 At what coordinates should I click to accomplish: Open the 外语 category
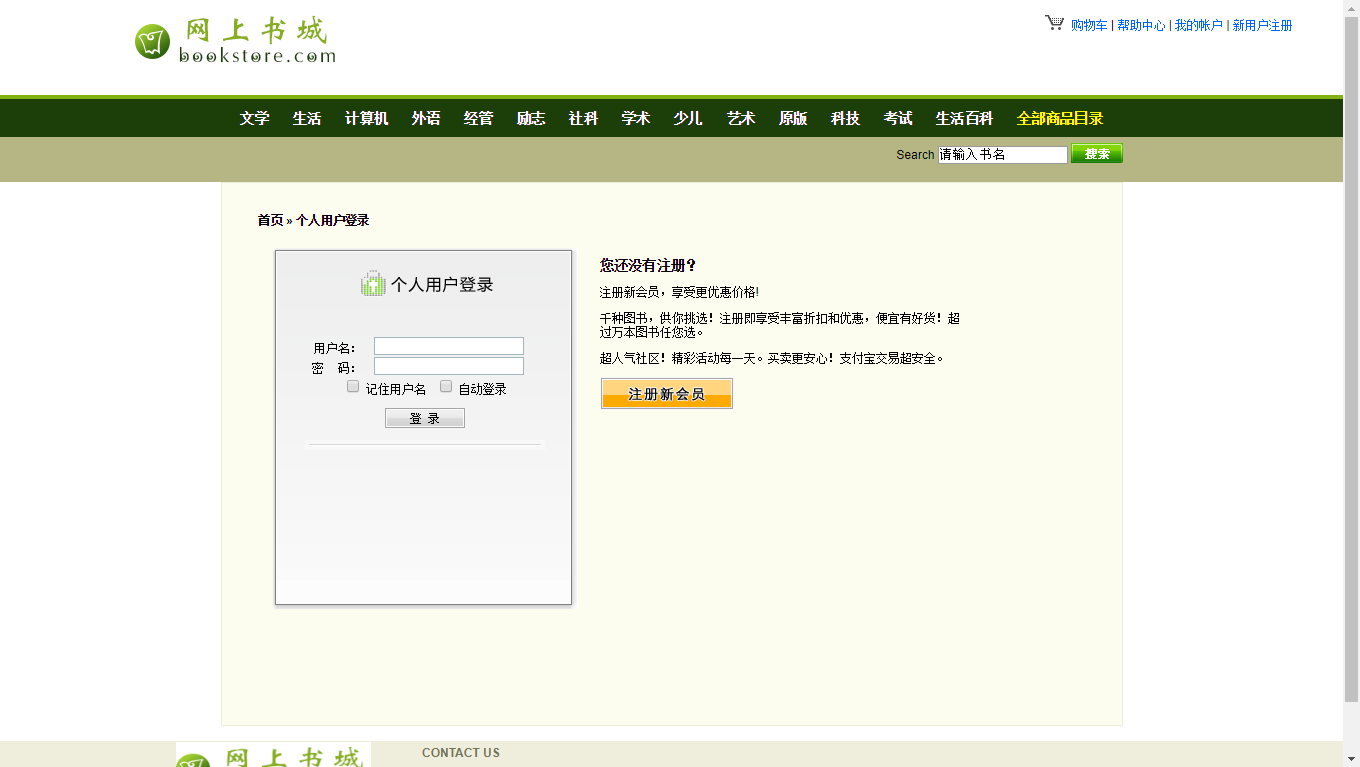pyautogui.click(x=426, y=118)
